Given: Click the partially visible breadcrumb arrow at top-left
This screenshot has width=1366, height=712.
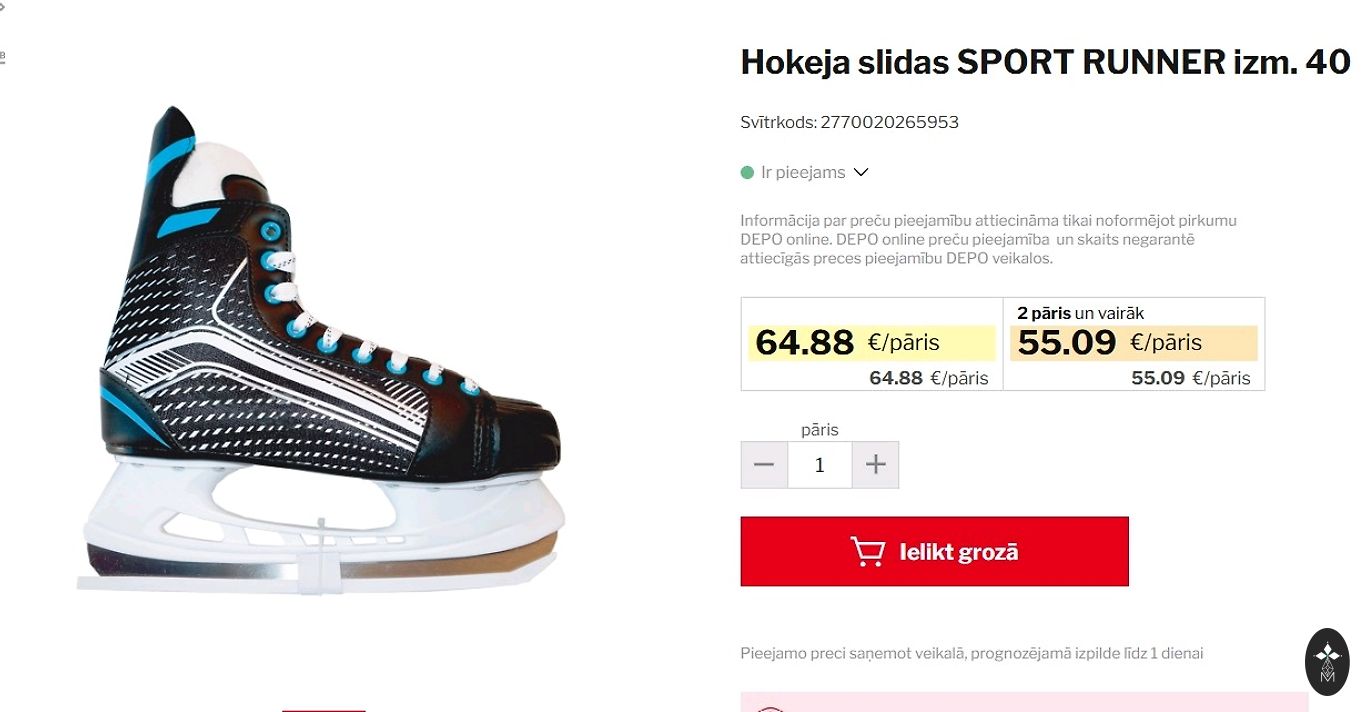Looking at the screenshot, I should tap(3, 7).
